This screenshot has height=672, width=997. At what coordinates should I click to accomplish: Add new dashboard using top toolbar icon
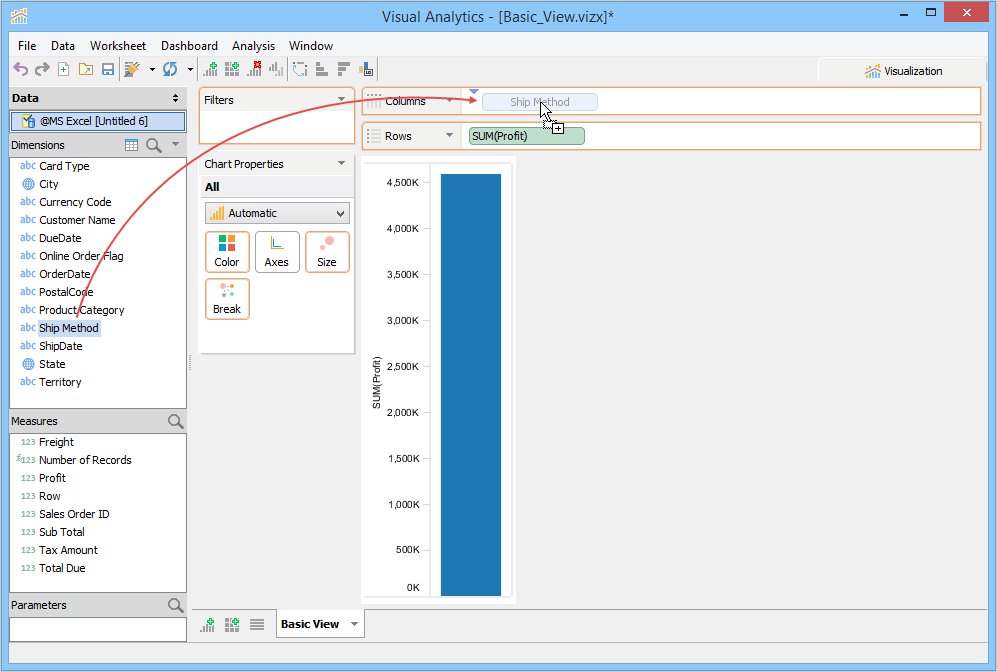click(232, 69)
